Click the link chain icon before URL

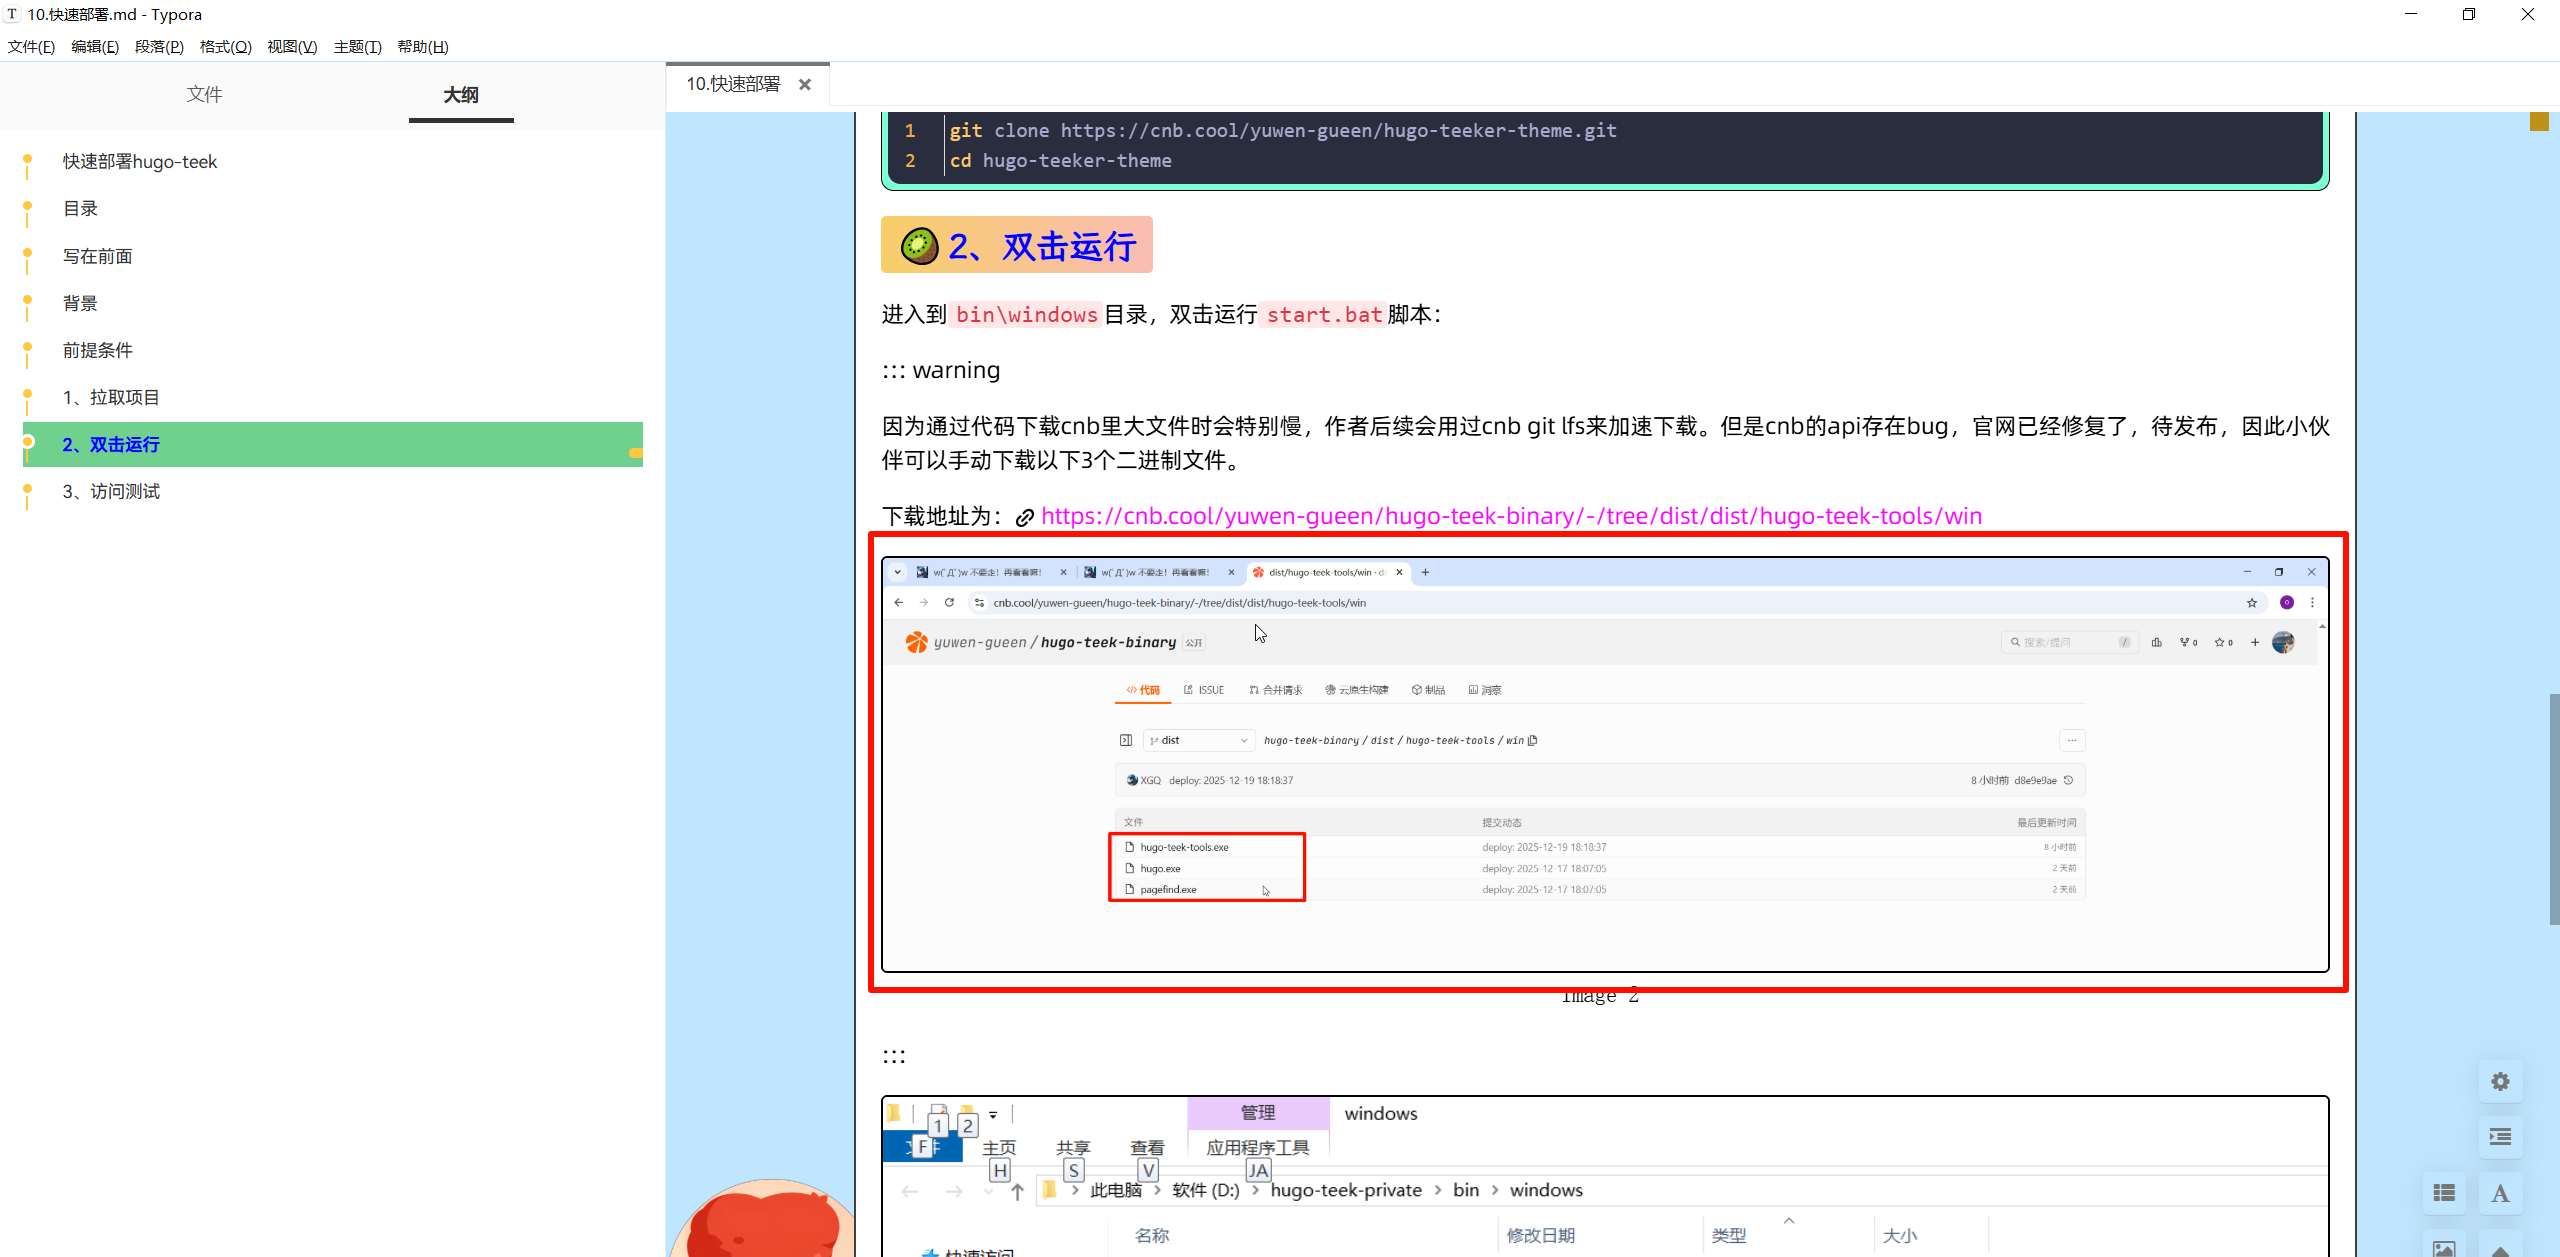click(1025, 518)
